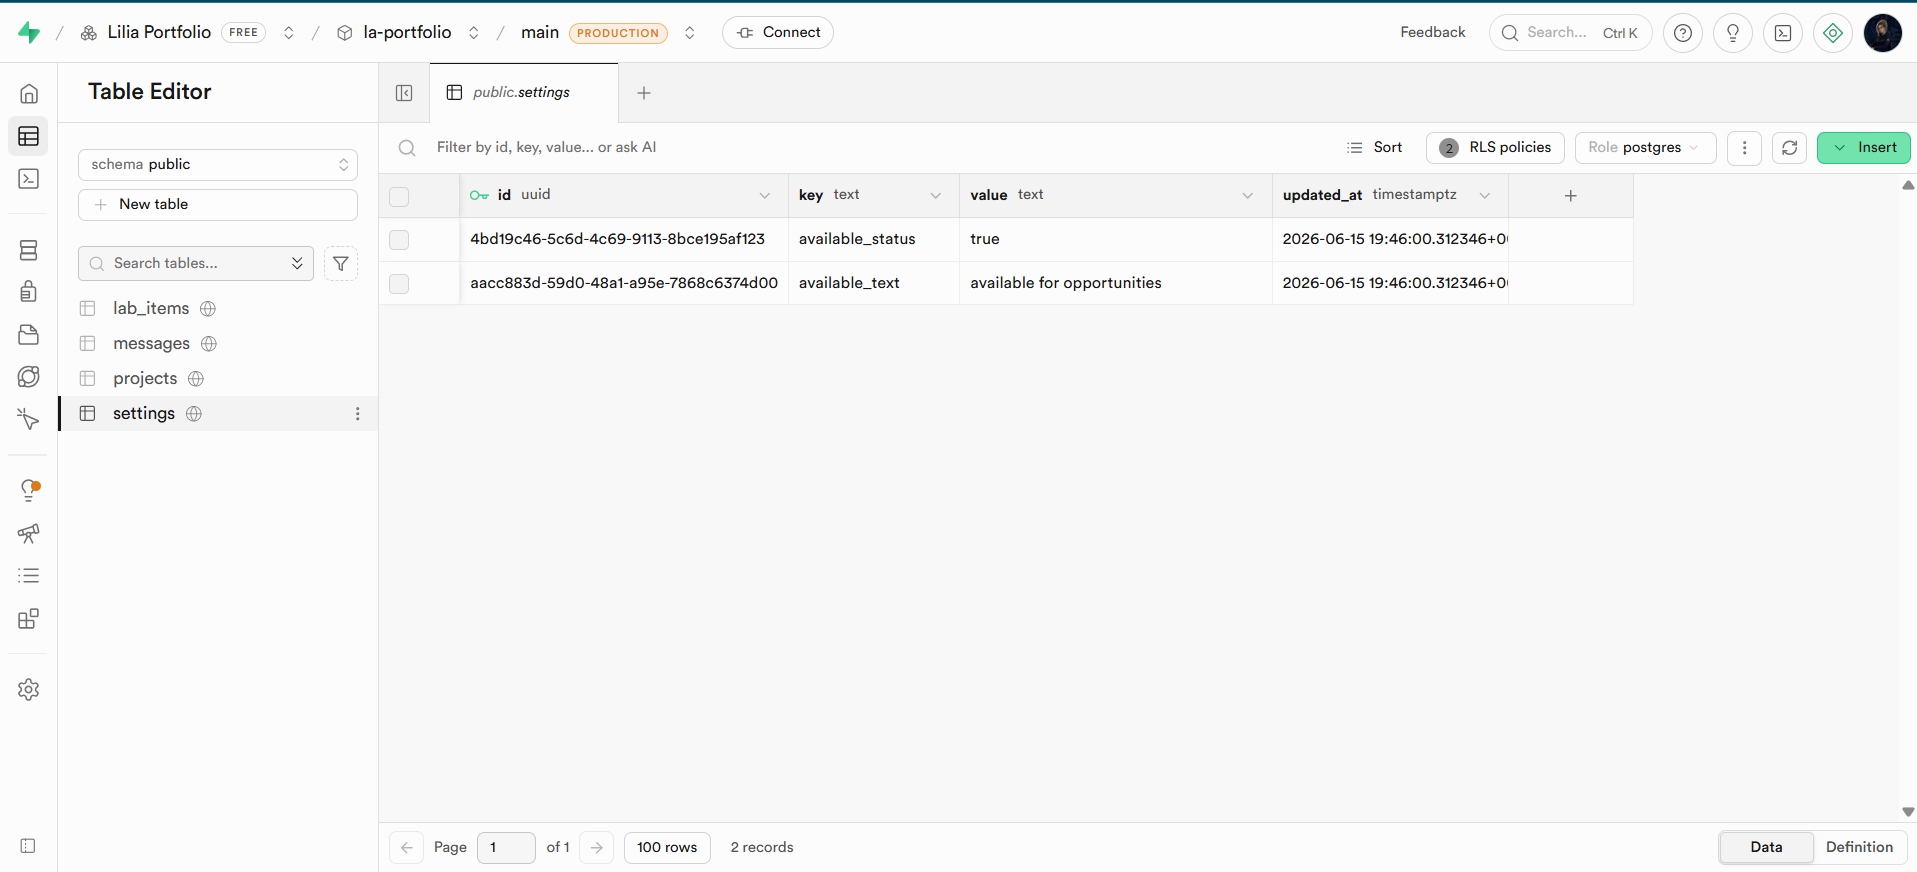This screenshot has width=1917, height=872.
Task: Refresh the table data
Action: pyautogui.click(x=1789, y=148)
